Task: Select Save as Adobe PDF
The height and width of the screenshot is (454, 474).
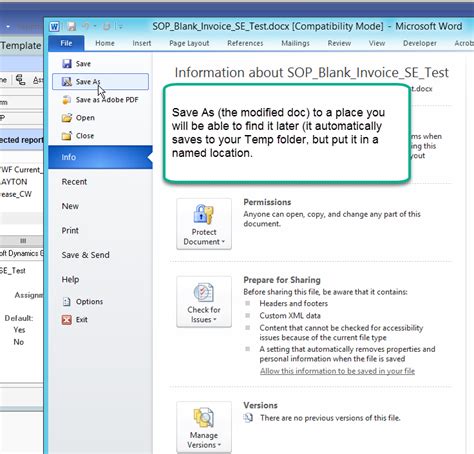Action: click(x=100, y=100)
